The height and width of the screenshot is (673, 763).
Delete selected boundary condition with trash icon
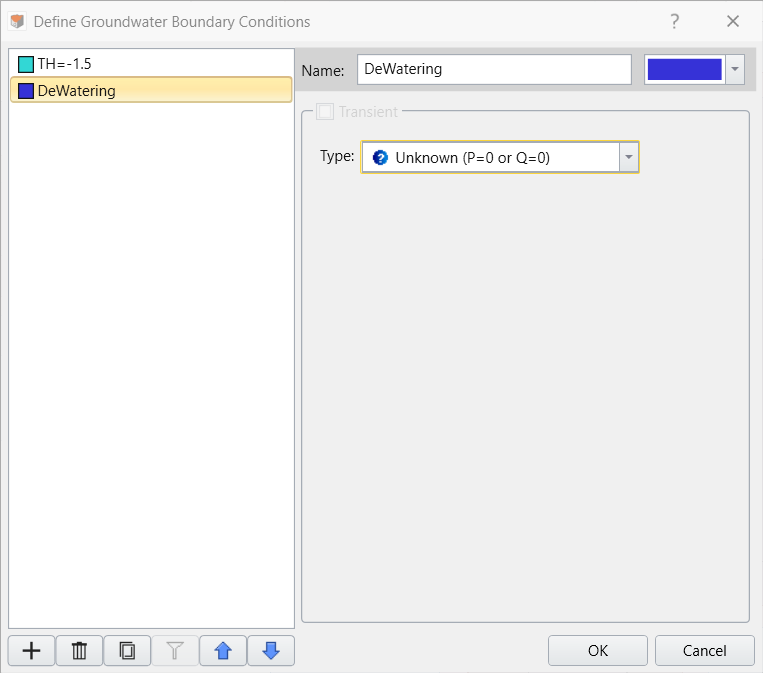pyautogui.click(x=79, y=651)
